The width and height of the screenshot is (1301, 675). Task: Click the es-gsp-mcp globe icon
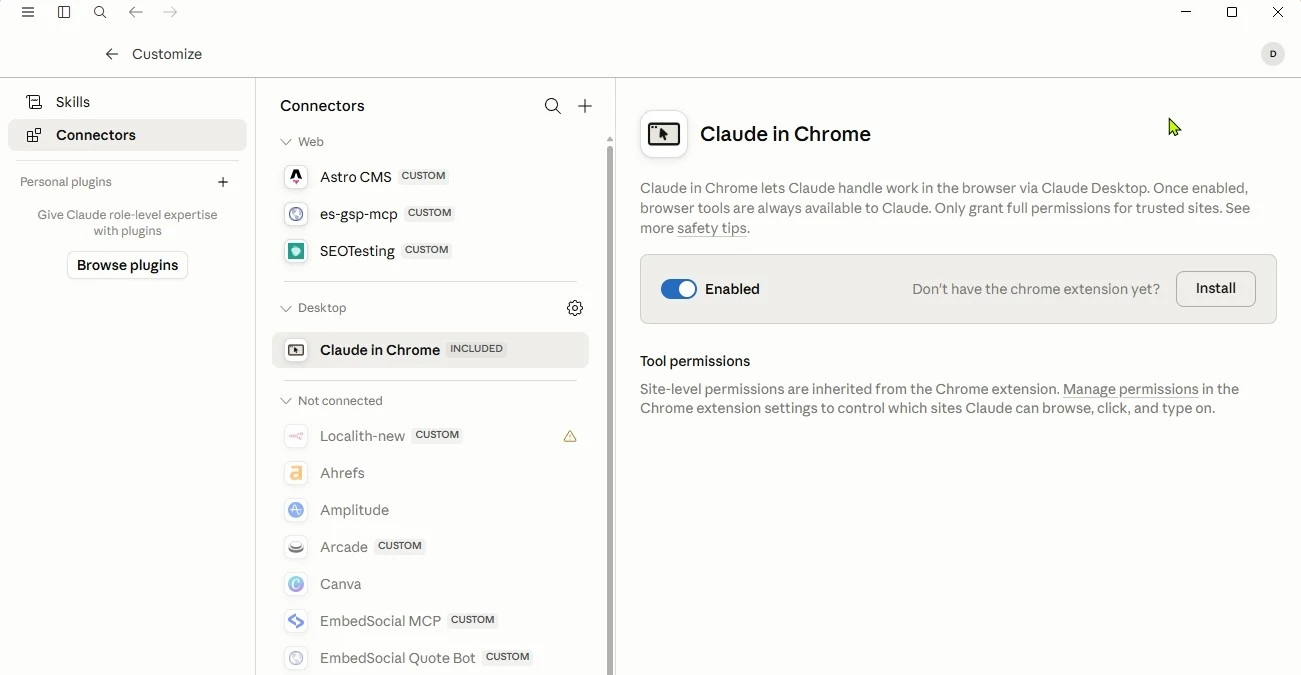tap(296, 214)
